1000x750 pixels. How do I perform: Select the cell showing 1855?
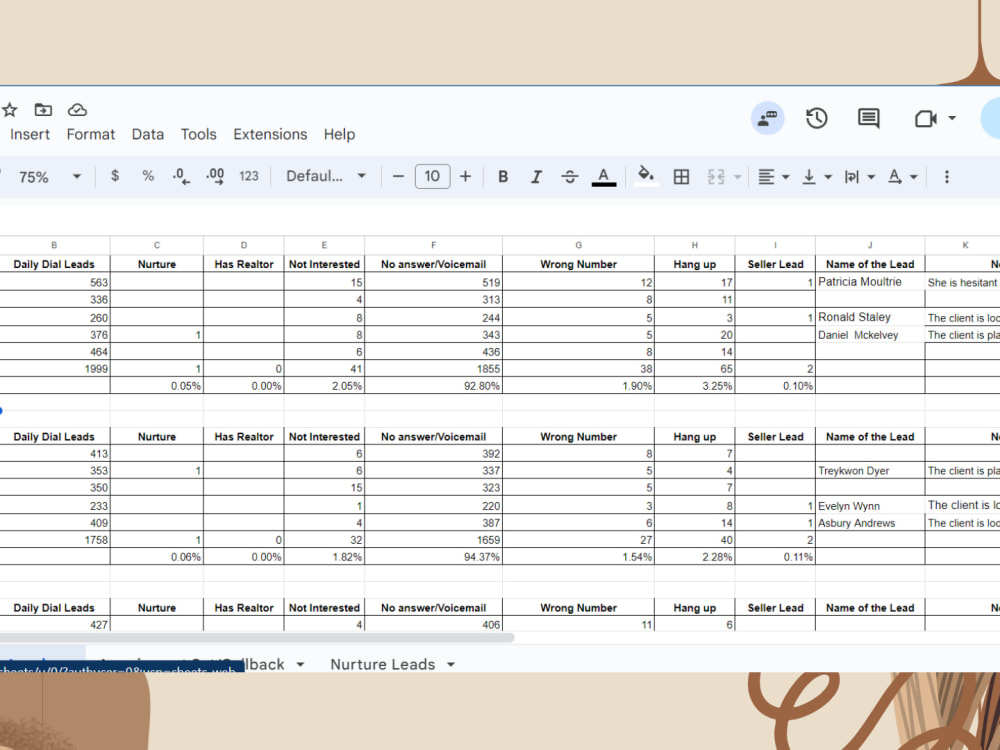click(x=434, y=369)
